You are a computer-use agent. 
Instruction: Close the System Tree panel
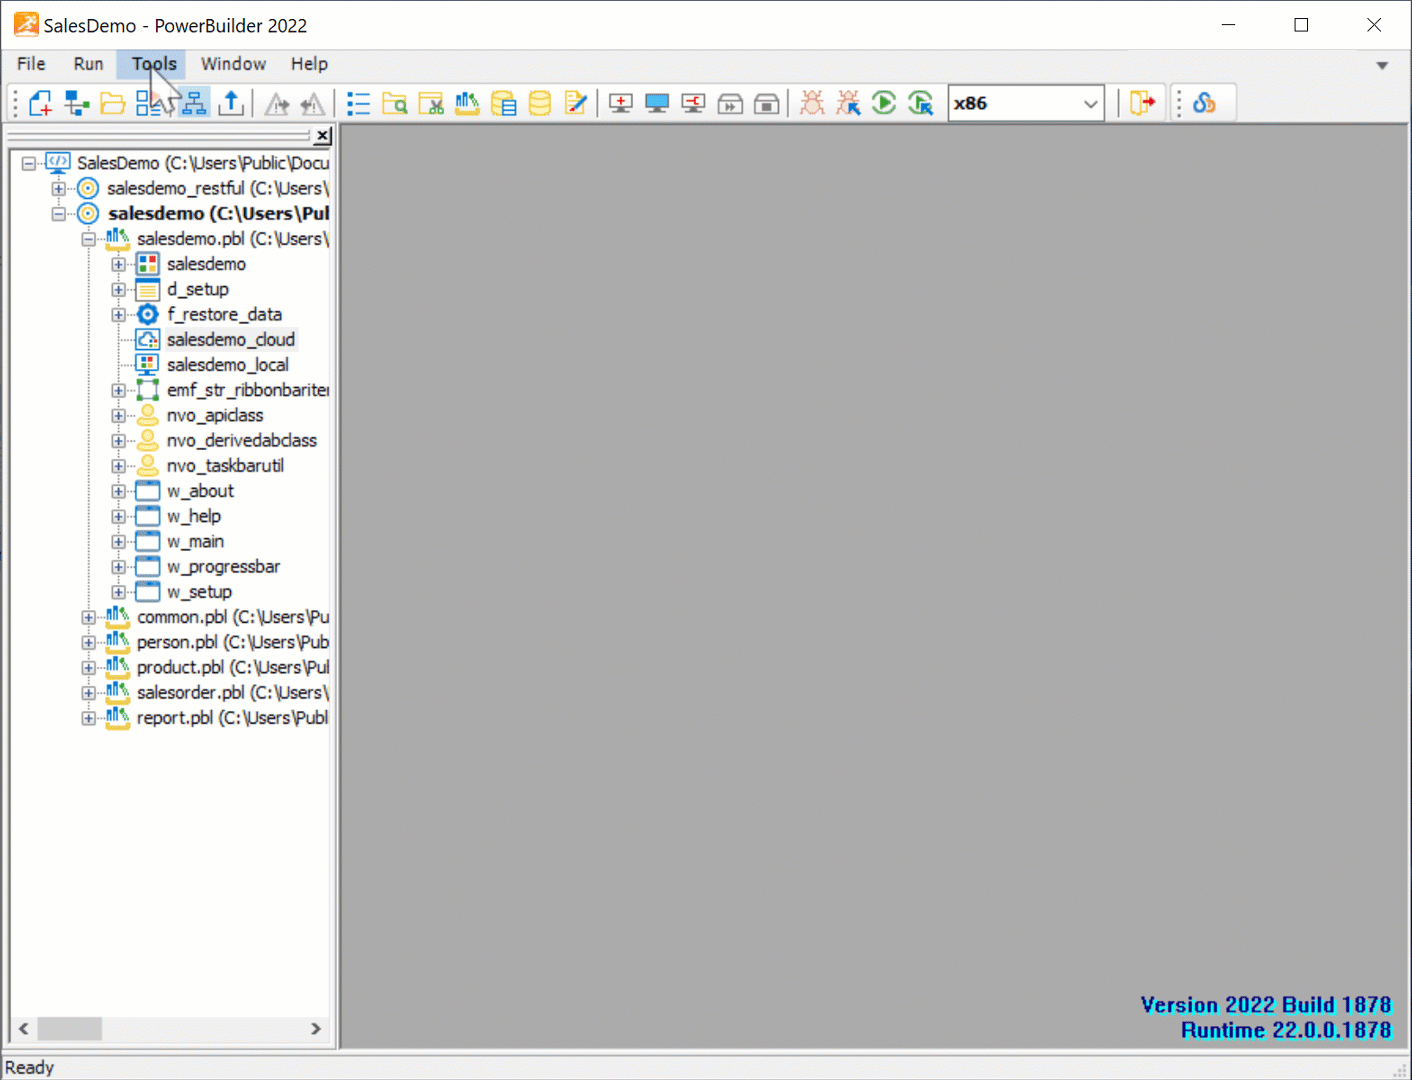click(323, 136)
